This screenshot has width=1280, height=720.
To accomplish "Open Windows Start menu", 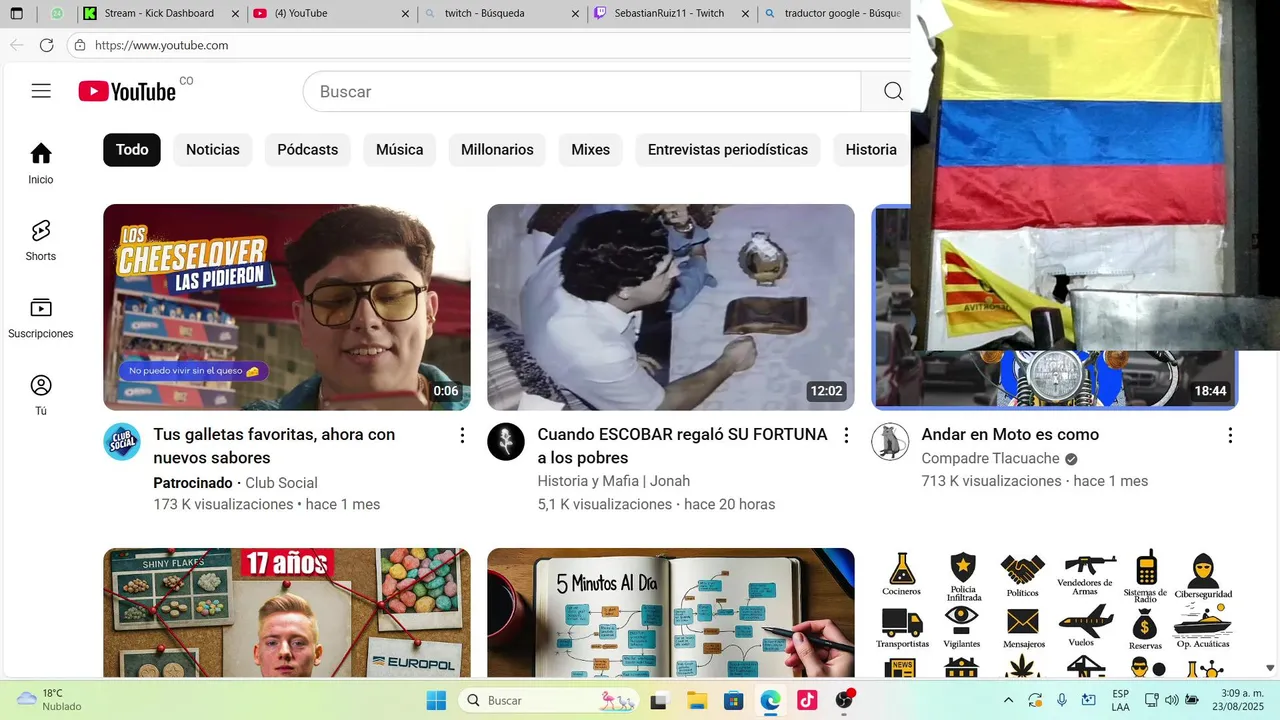I will (436, 700).
